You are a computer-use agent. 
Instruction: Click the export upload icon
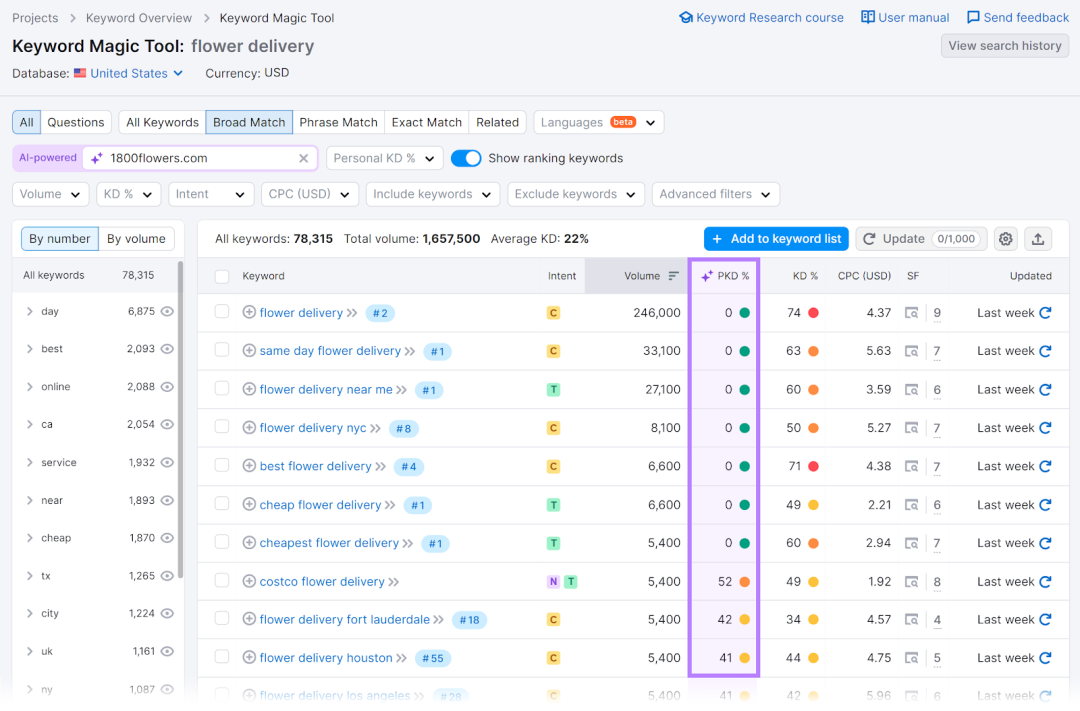1038,239
